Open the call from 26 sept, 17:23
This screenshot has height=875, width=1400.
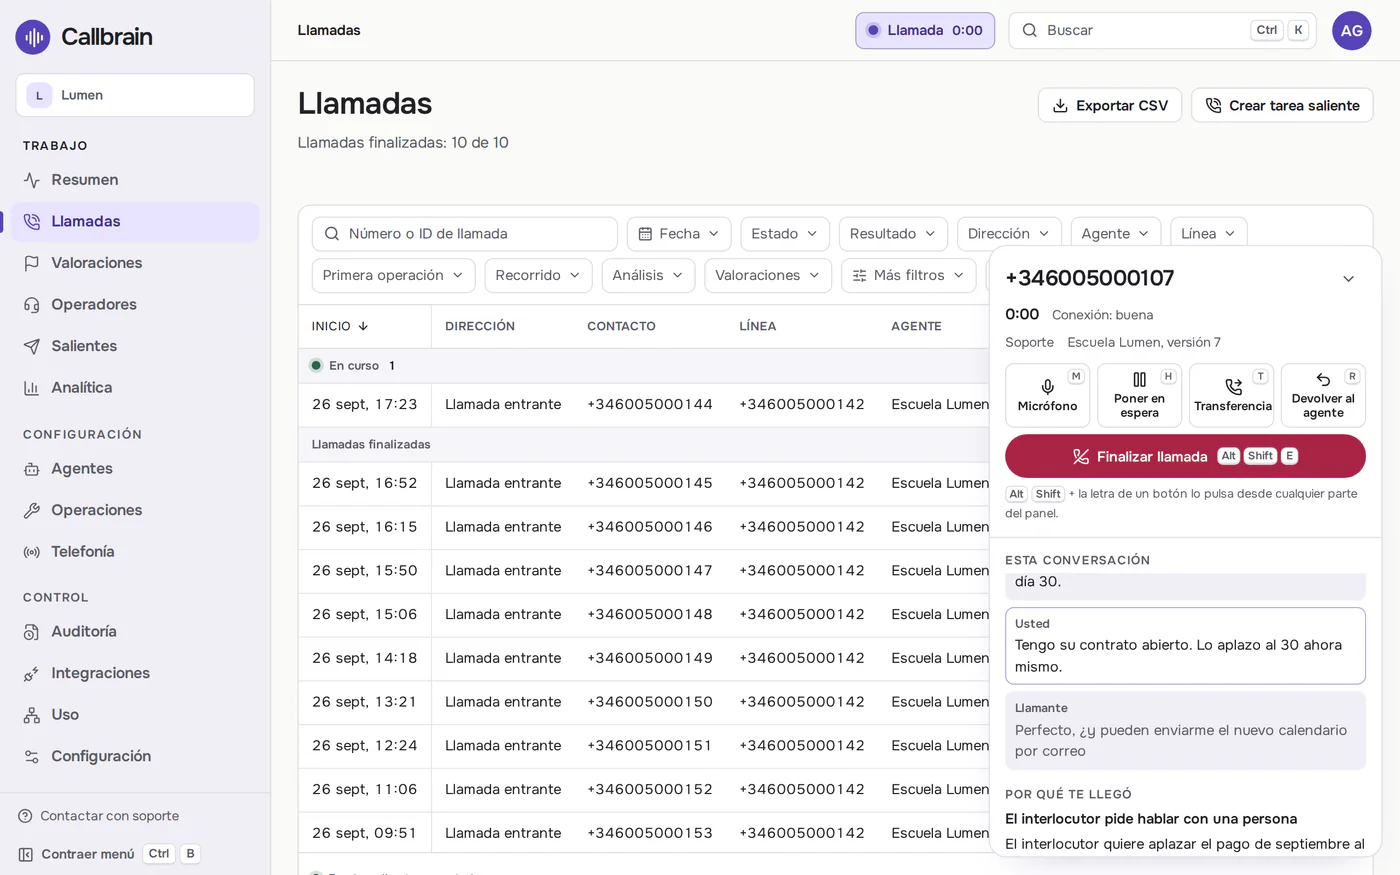pyautogui.click(x=644, y=405)
